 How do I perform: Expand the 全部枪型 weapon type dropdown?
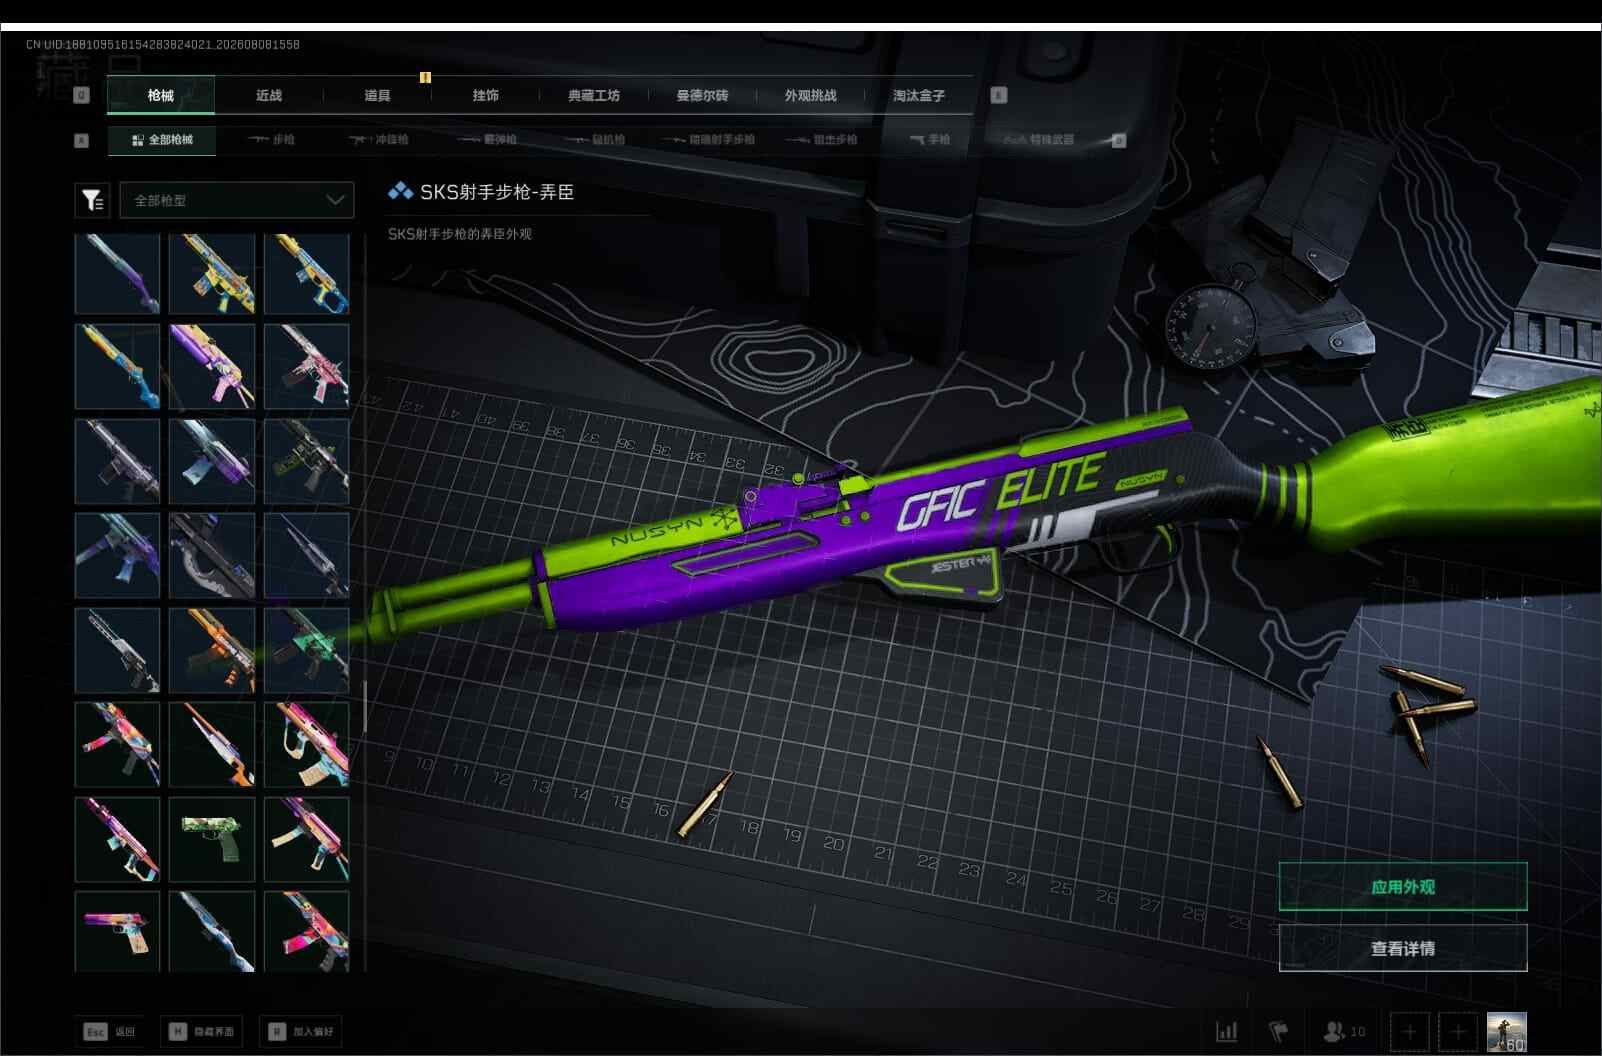[x=236, y=200]
